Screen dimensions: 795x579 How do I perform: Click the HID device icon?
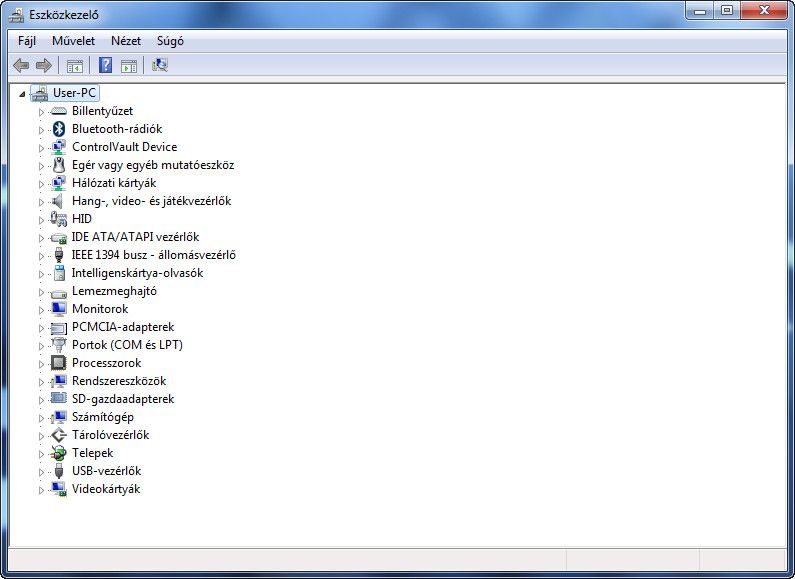tap(58, 219)
